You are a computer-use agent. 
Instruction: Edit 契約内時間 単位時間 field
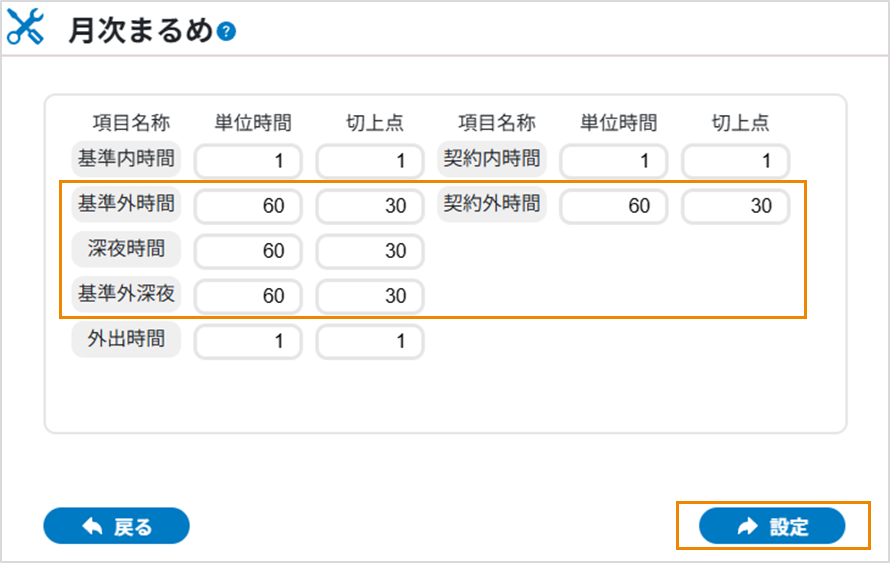(614, 161)
